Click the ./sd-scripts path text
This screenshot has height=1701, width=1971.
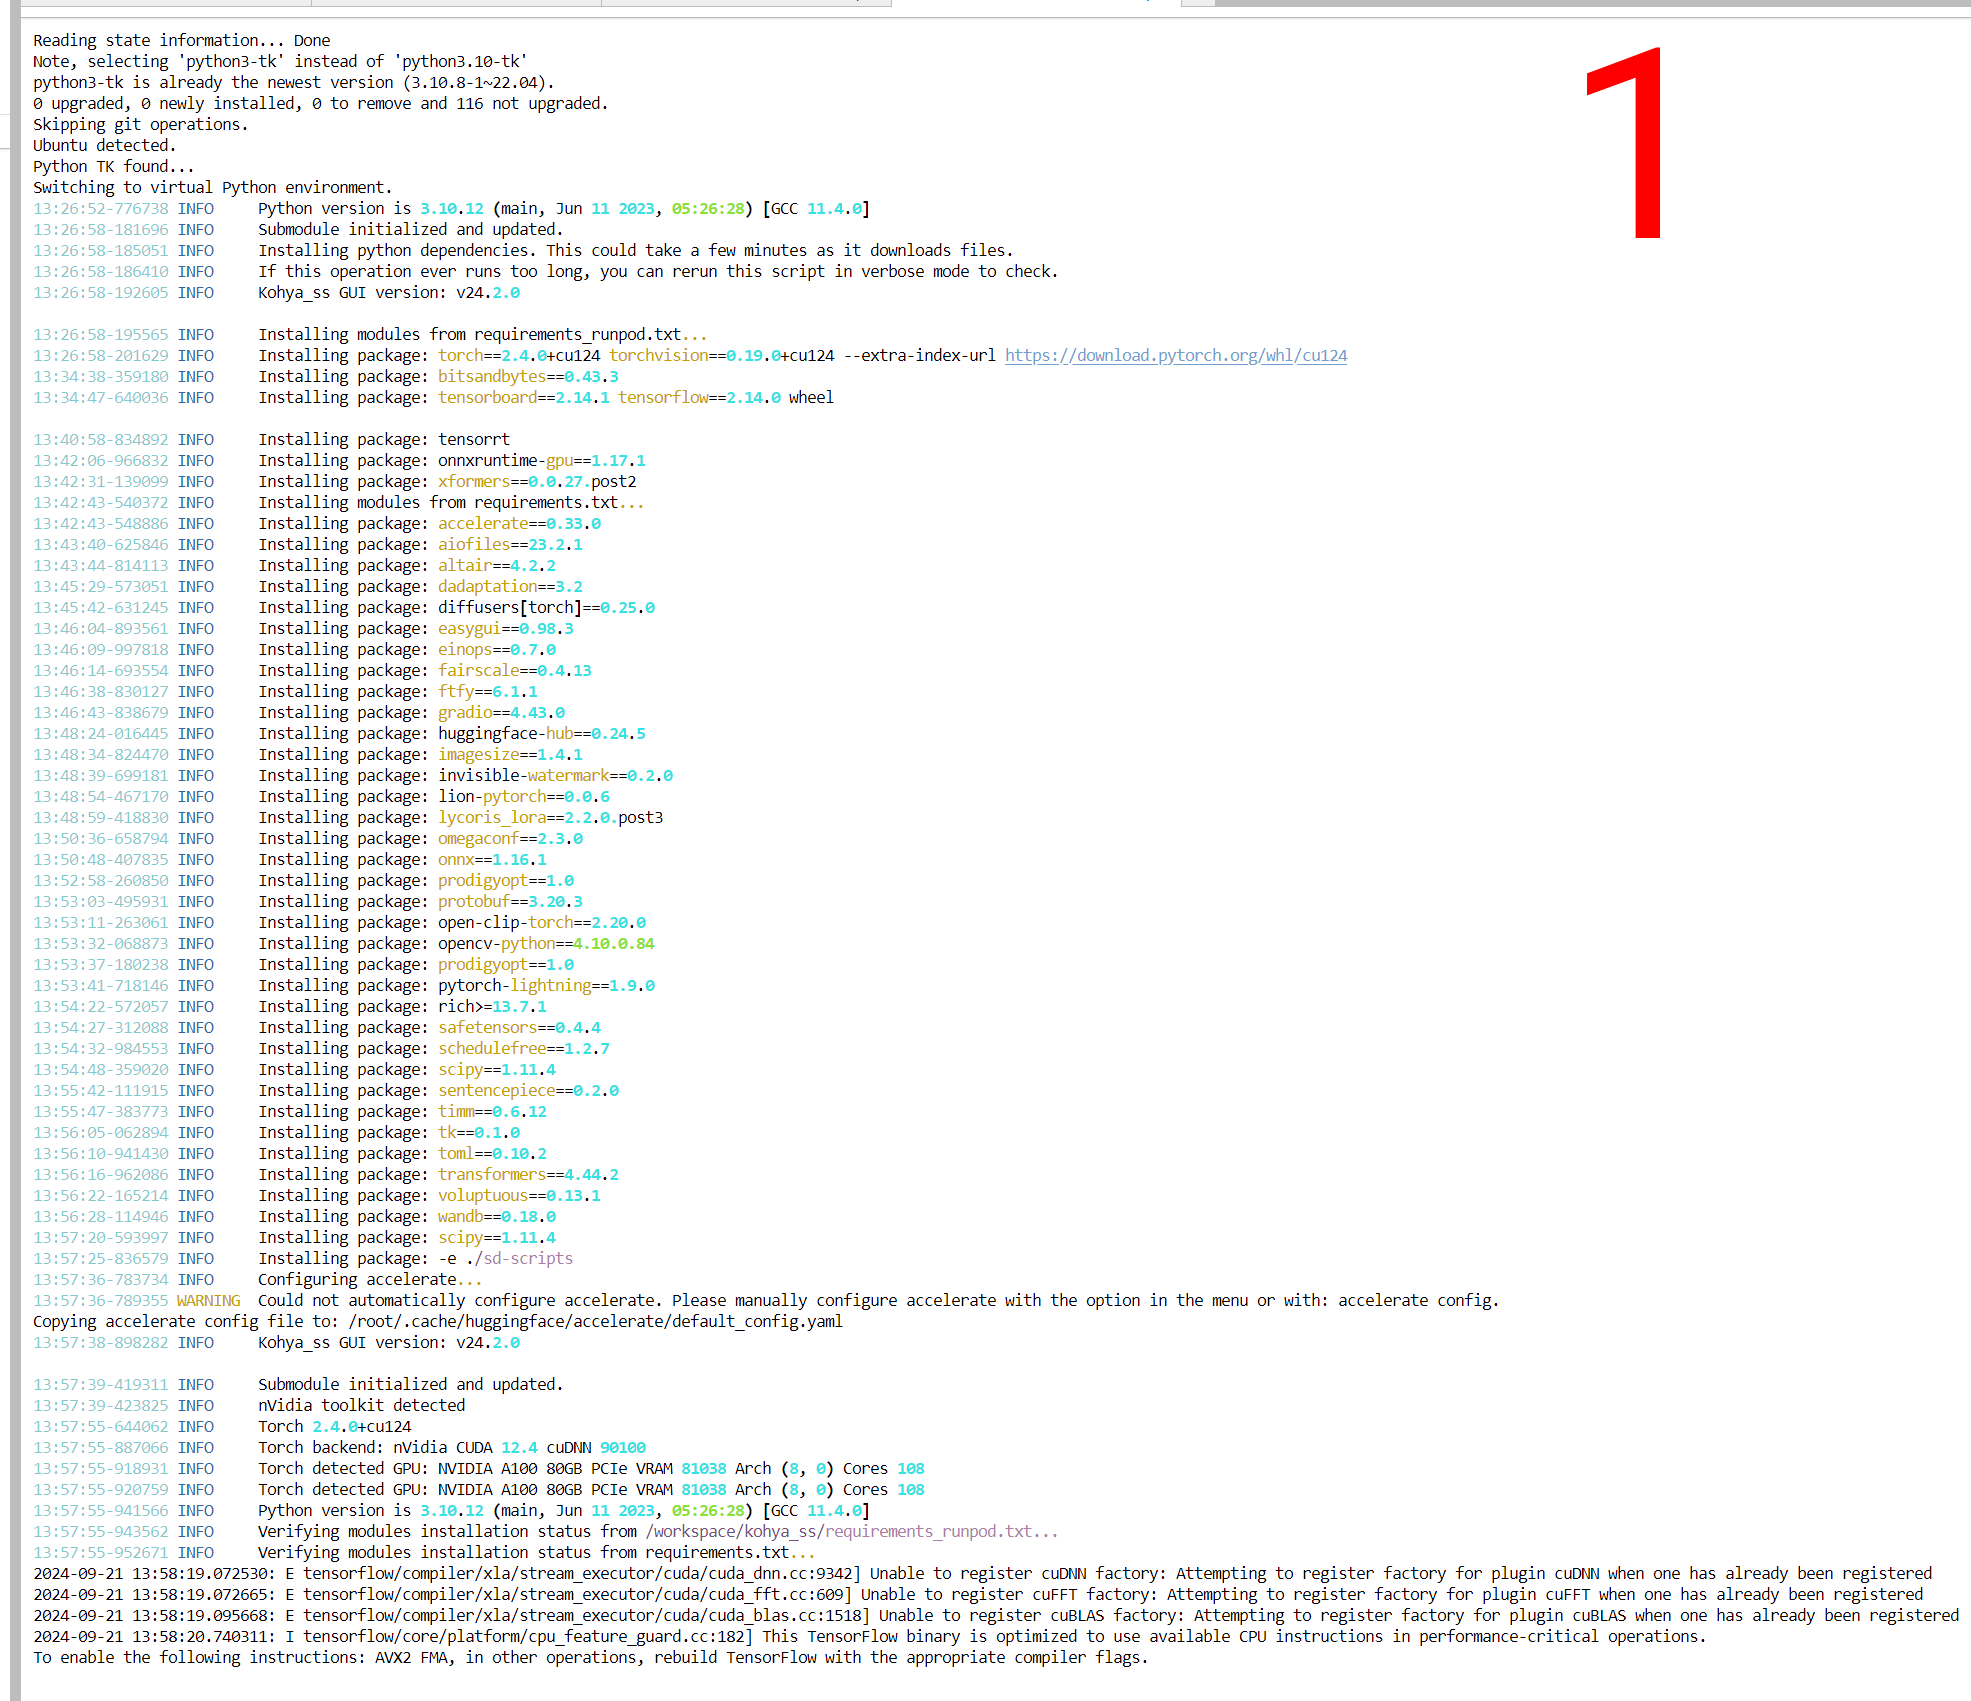coord(520,1258)
